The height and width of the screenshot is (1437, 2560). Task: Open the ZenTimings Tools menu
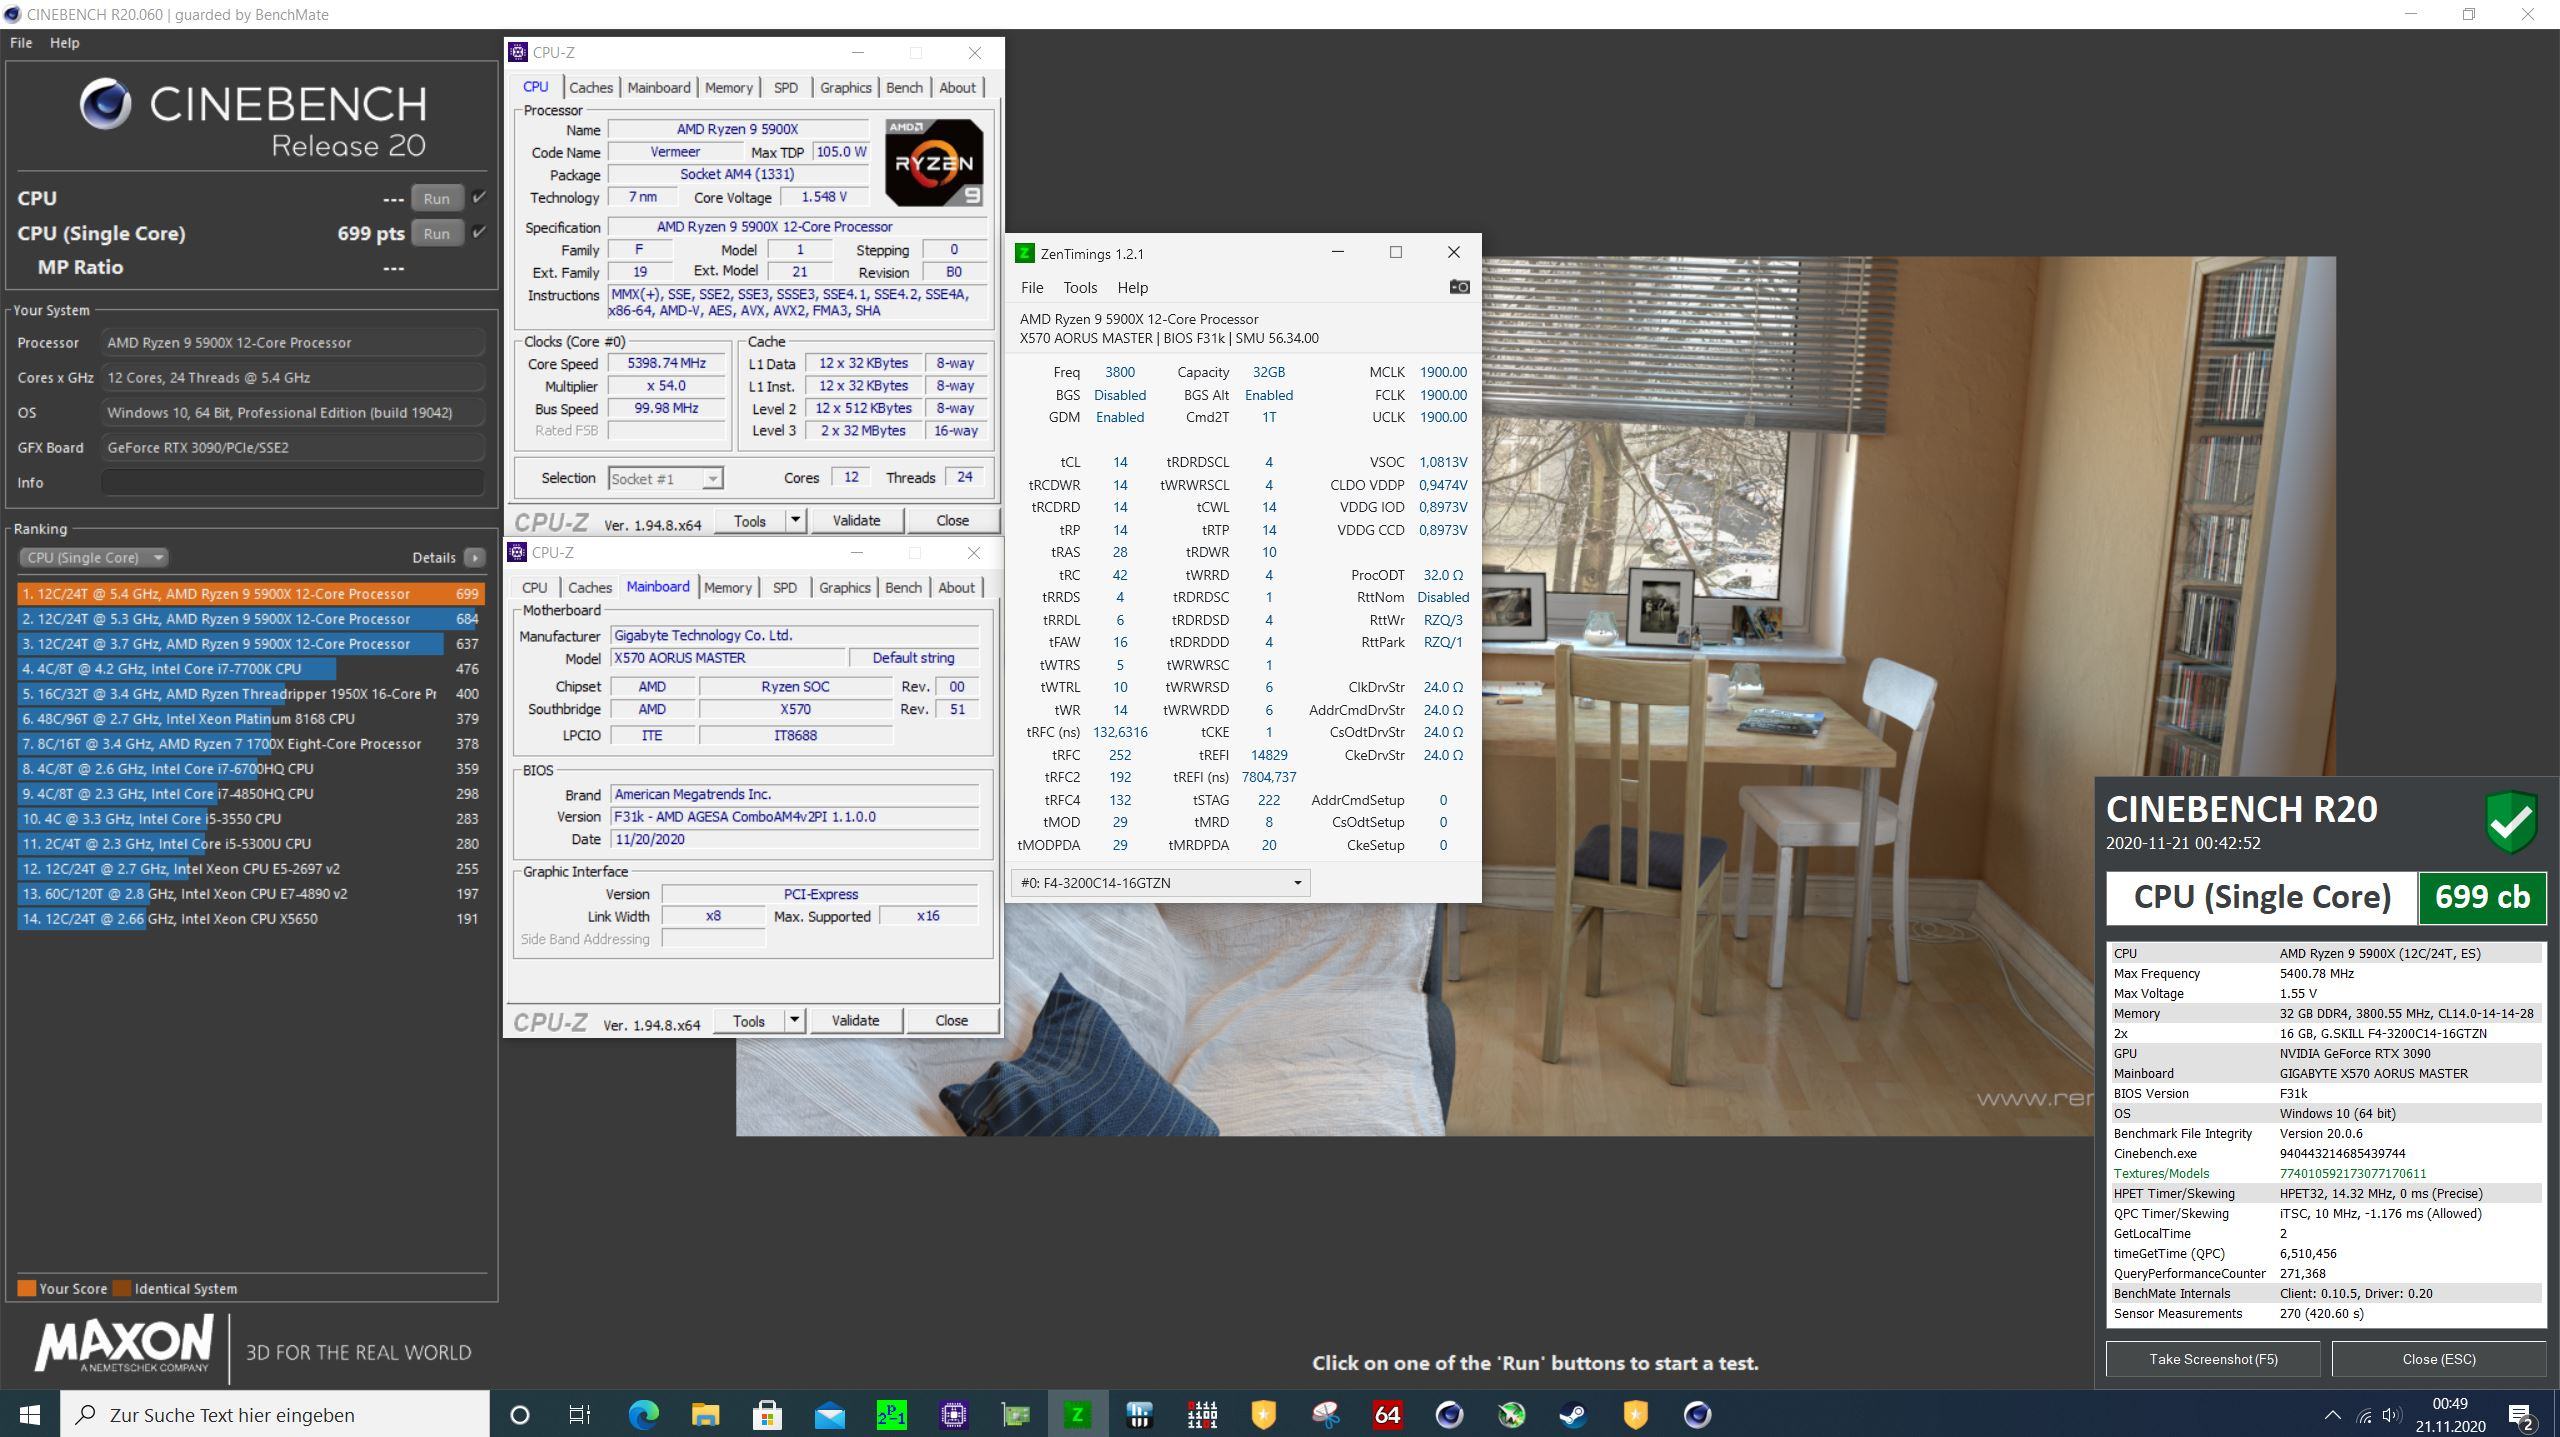(x=1079, y=288)
